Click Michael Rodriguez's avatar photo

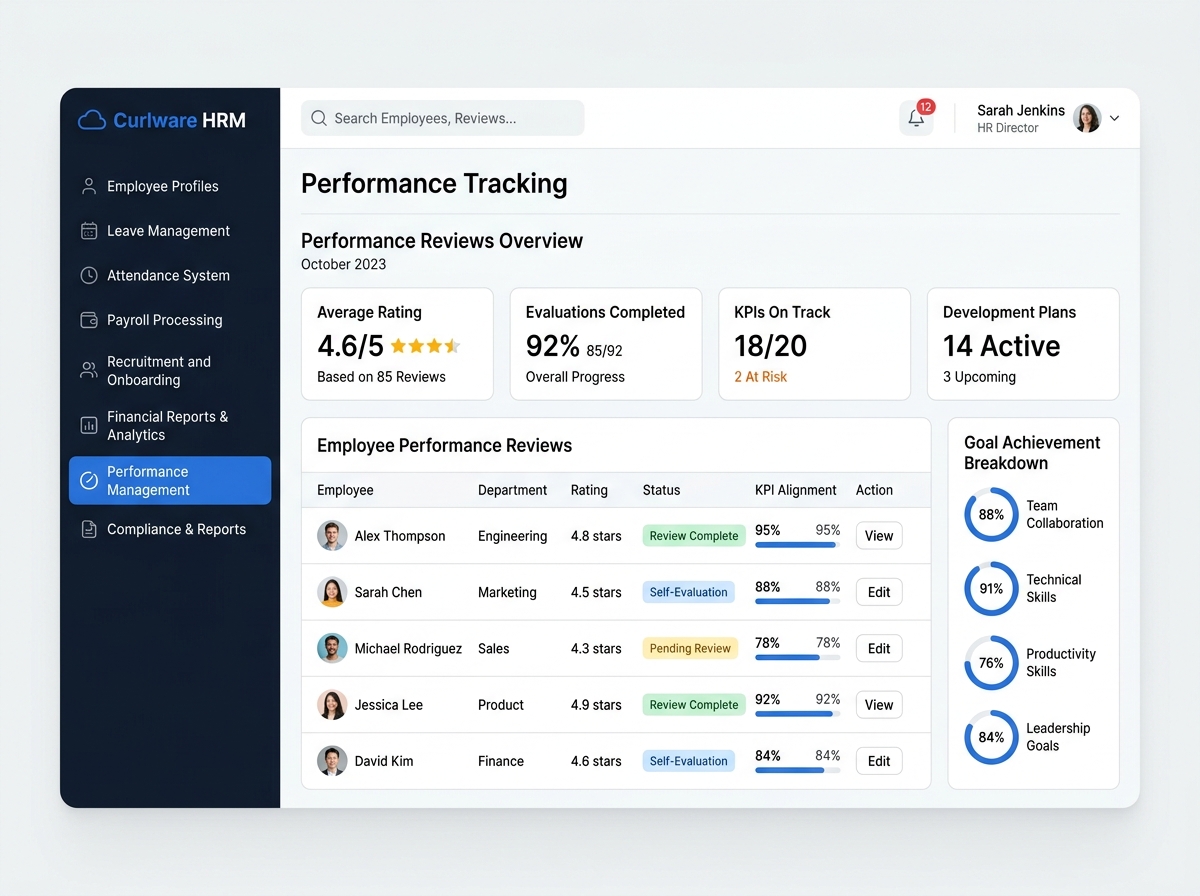pyautogui.click(x=332, y=648)
